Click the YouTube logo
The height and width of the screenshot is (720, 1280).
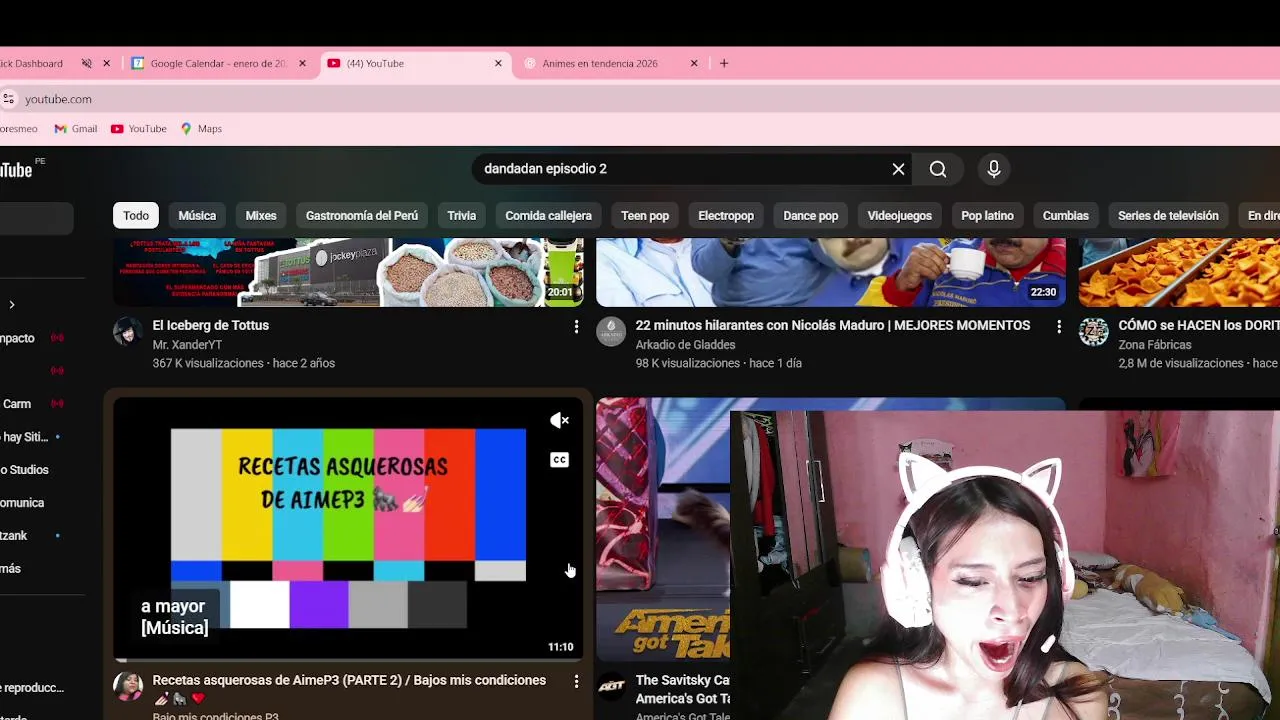[16, 170]
